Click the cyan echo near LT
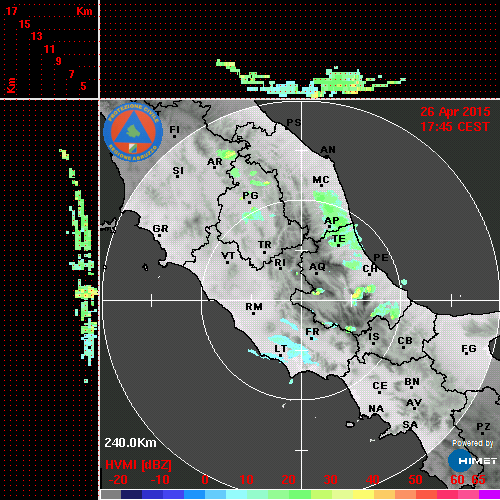The height and width of the screenshot is (500, 500). pyautogui.click(x=289, y=347)
